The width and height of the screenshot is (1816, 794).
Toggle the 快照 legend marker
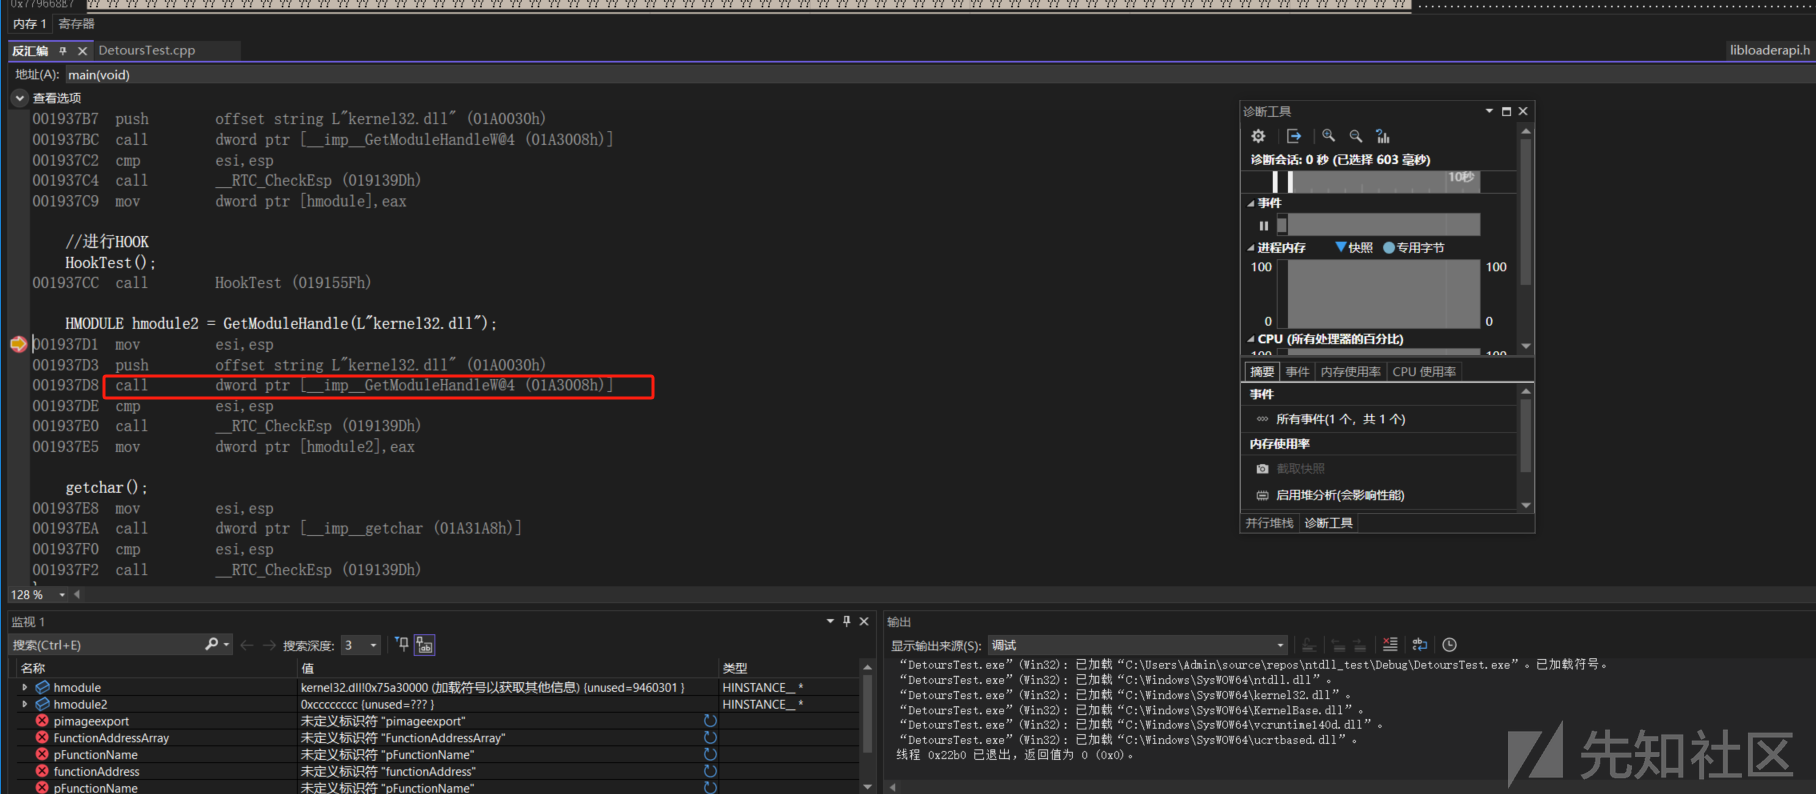tap(1341, 247)
